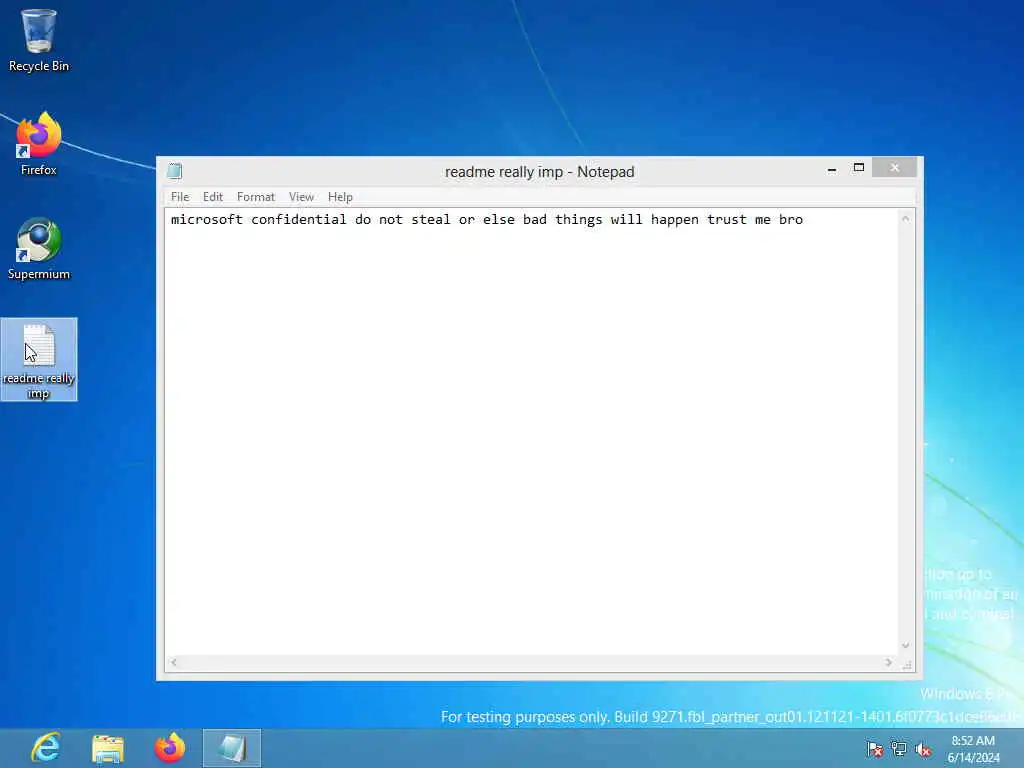Screen dimensions: 1024x768
Task: Click the vertical scrollbar down arrow
Action: click(906, 646)
